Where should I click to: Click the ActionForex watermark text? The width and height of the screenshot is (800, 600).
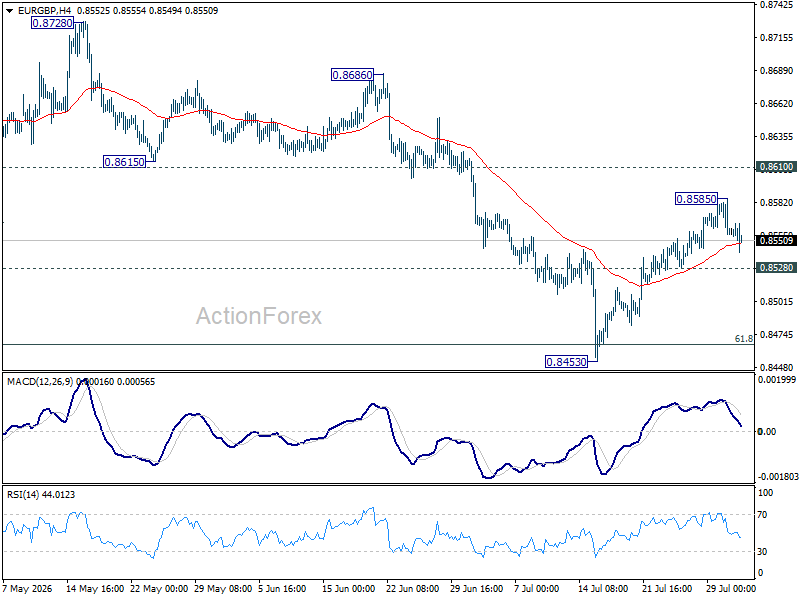pyautogui.click(x=259, y=316)
